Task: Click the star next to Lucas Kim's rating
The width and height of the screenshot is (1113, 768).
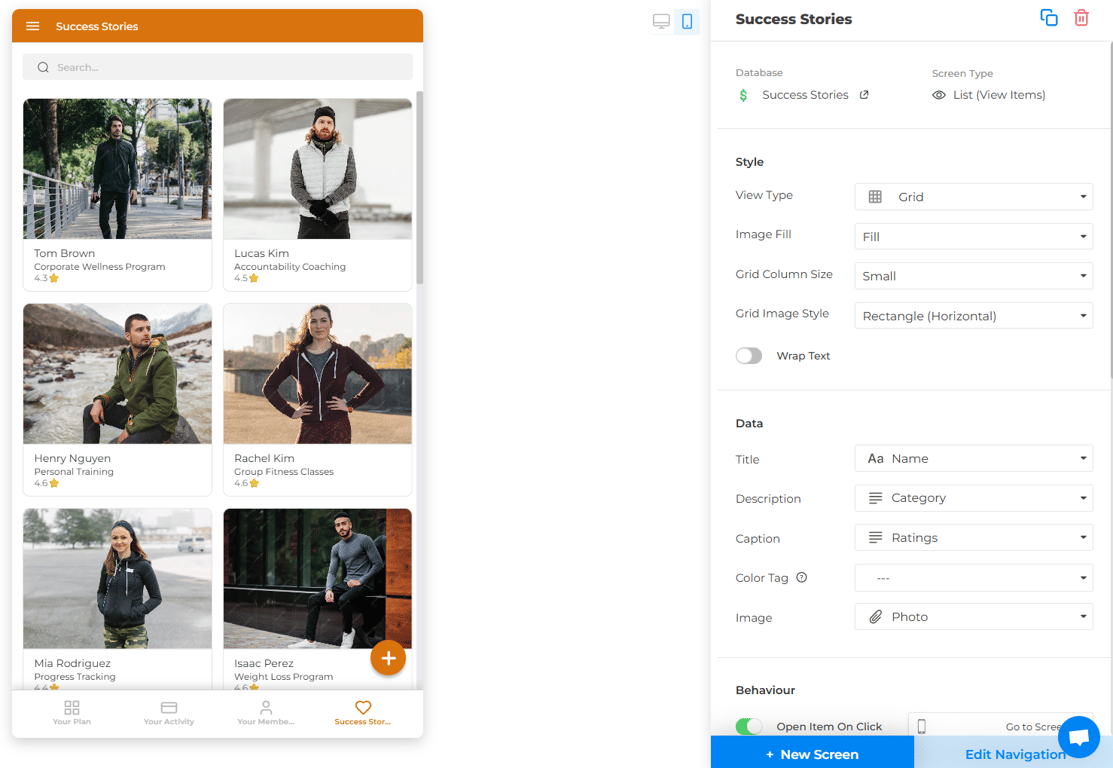Action: coord(254,278)
